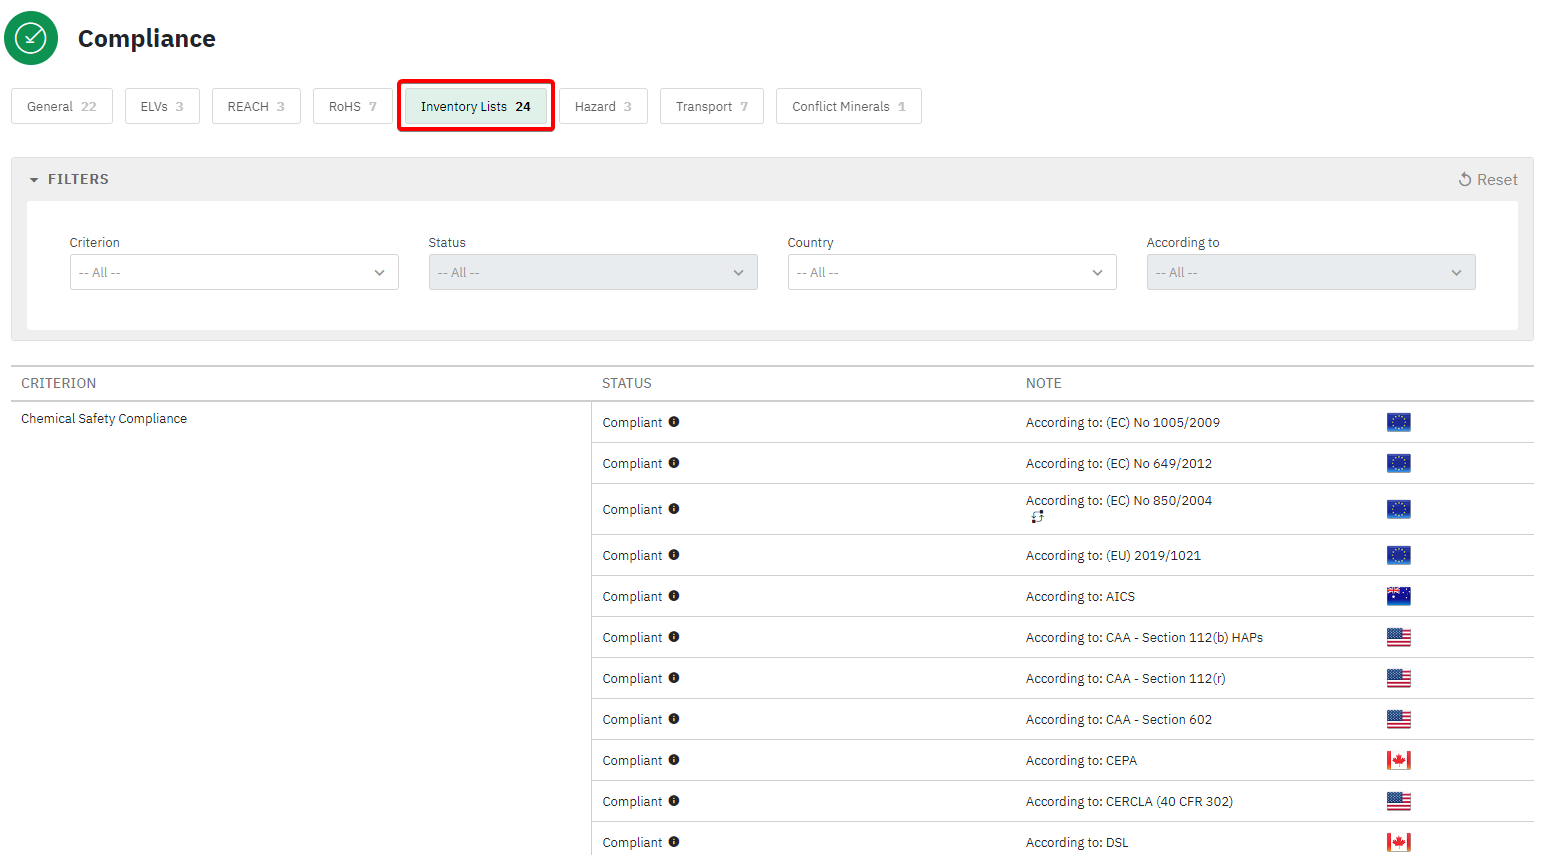Select the Conflict Minerals tab
Viewport: 1548px width, 855px height.
[848, 106]
